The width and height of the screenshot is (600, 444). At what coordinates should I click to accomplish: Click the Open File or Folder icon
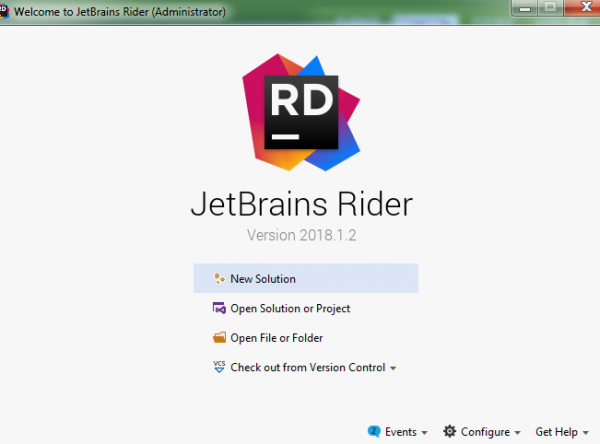click(219, 338)
